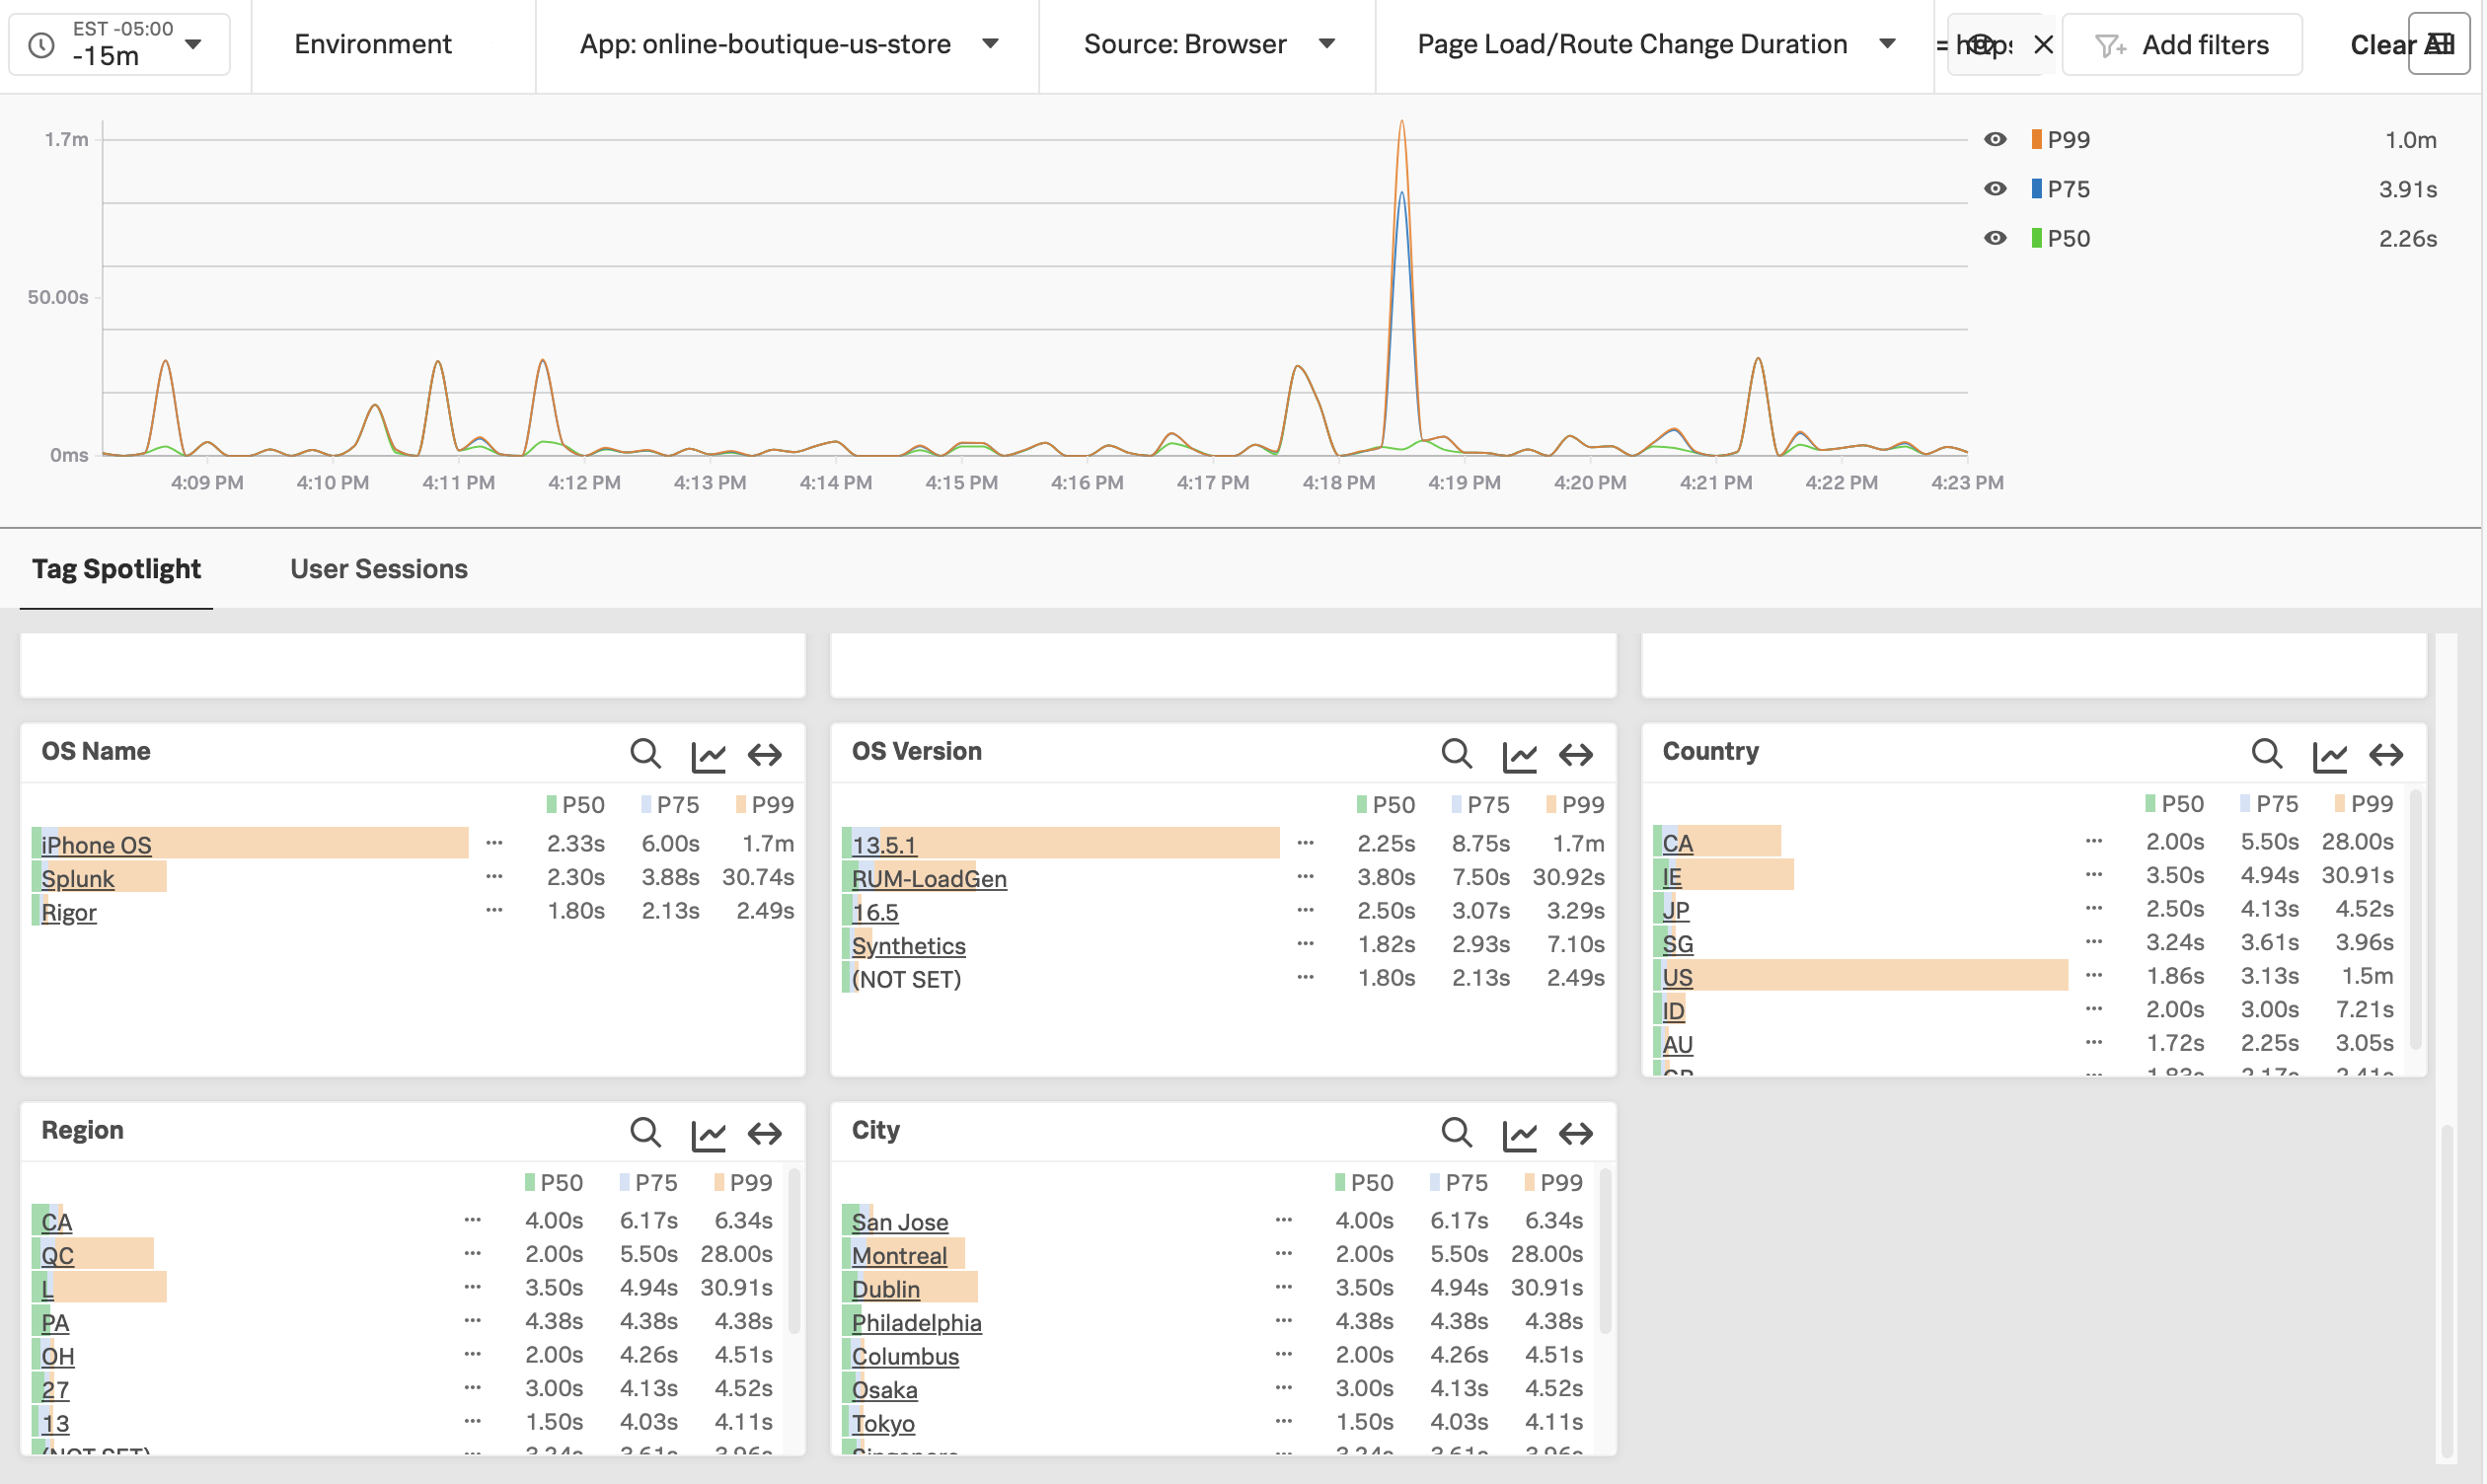Image resolution: width=2487 pixels, height=1484 pixels.
Task: Open chart view icon in OS Version panel
Action: [1518, 755]
